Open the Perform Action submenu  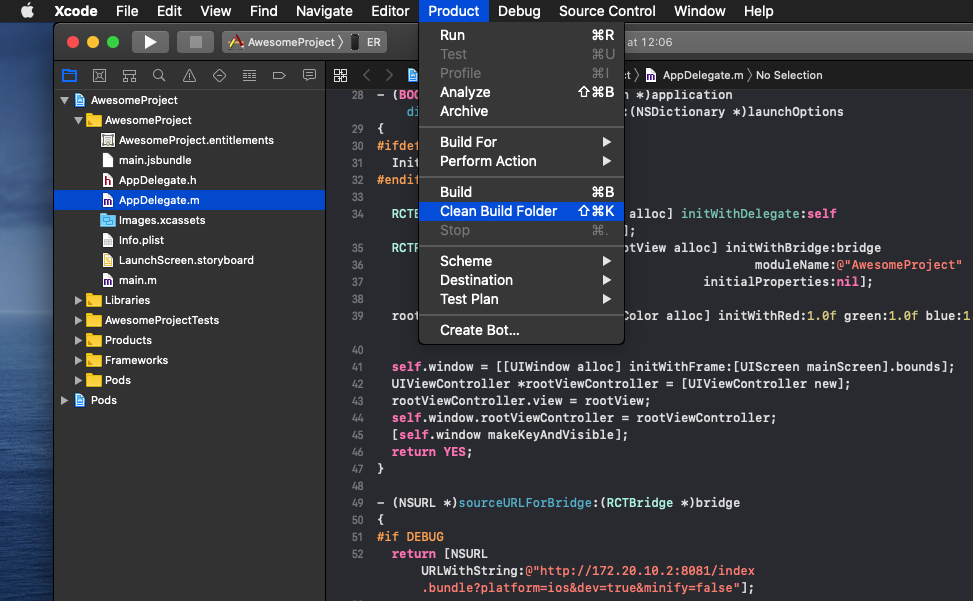click(x=521, y=161)
